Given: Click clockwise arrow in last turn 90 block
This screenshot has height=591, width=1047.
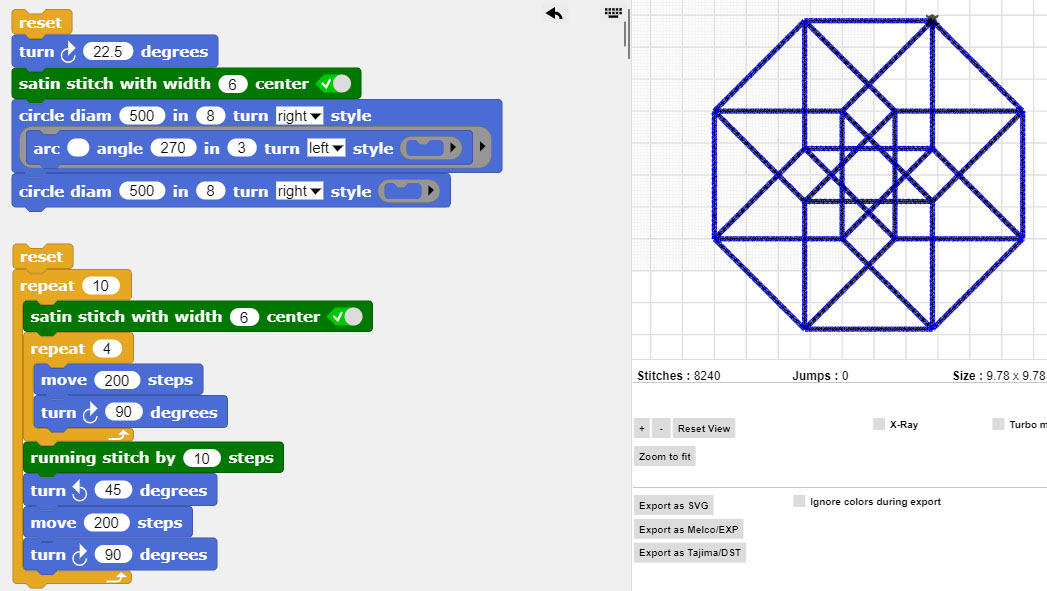Looking at the screenshot, I should click(x=79, y=555).
